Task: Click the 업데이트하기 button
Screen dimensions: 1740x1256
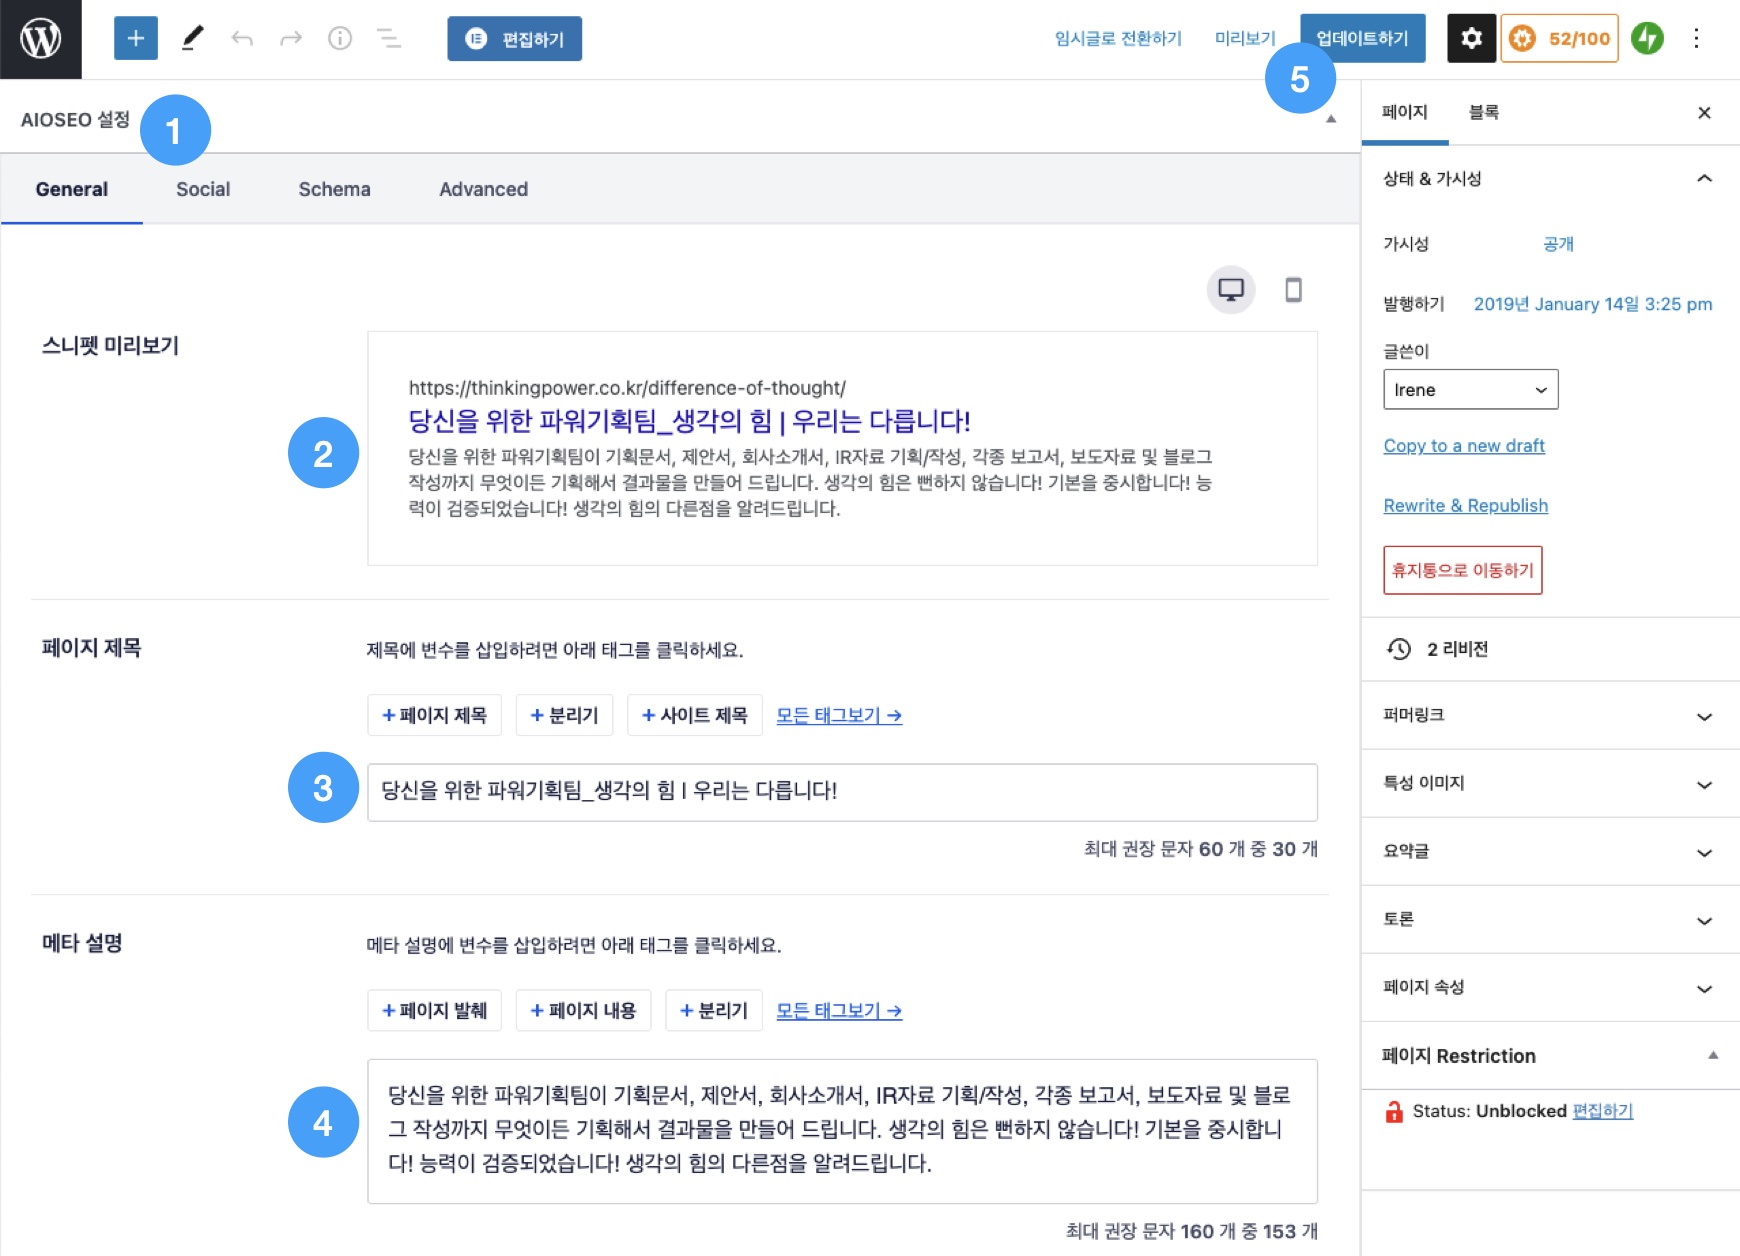Action: pos(1362,38)
